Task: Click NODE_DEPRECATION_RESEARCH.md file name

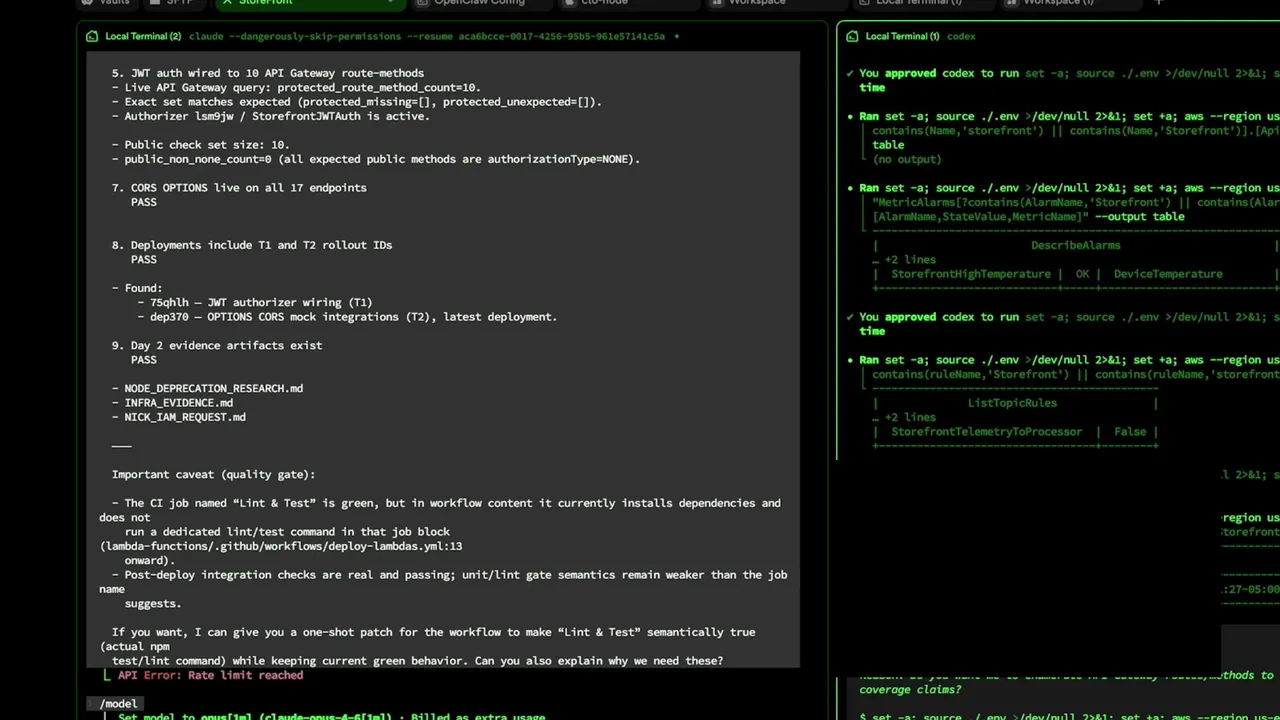Action: (x=214, y=389)
